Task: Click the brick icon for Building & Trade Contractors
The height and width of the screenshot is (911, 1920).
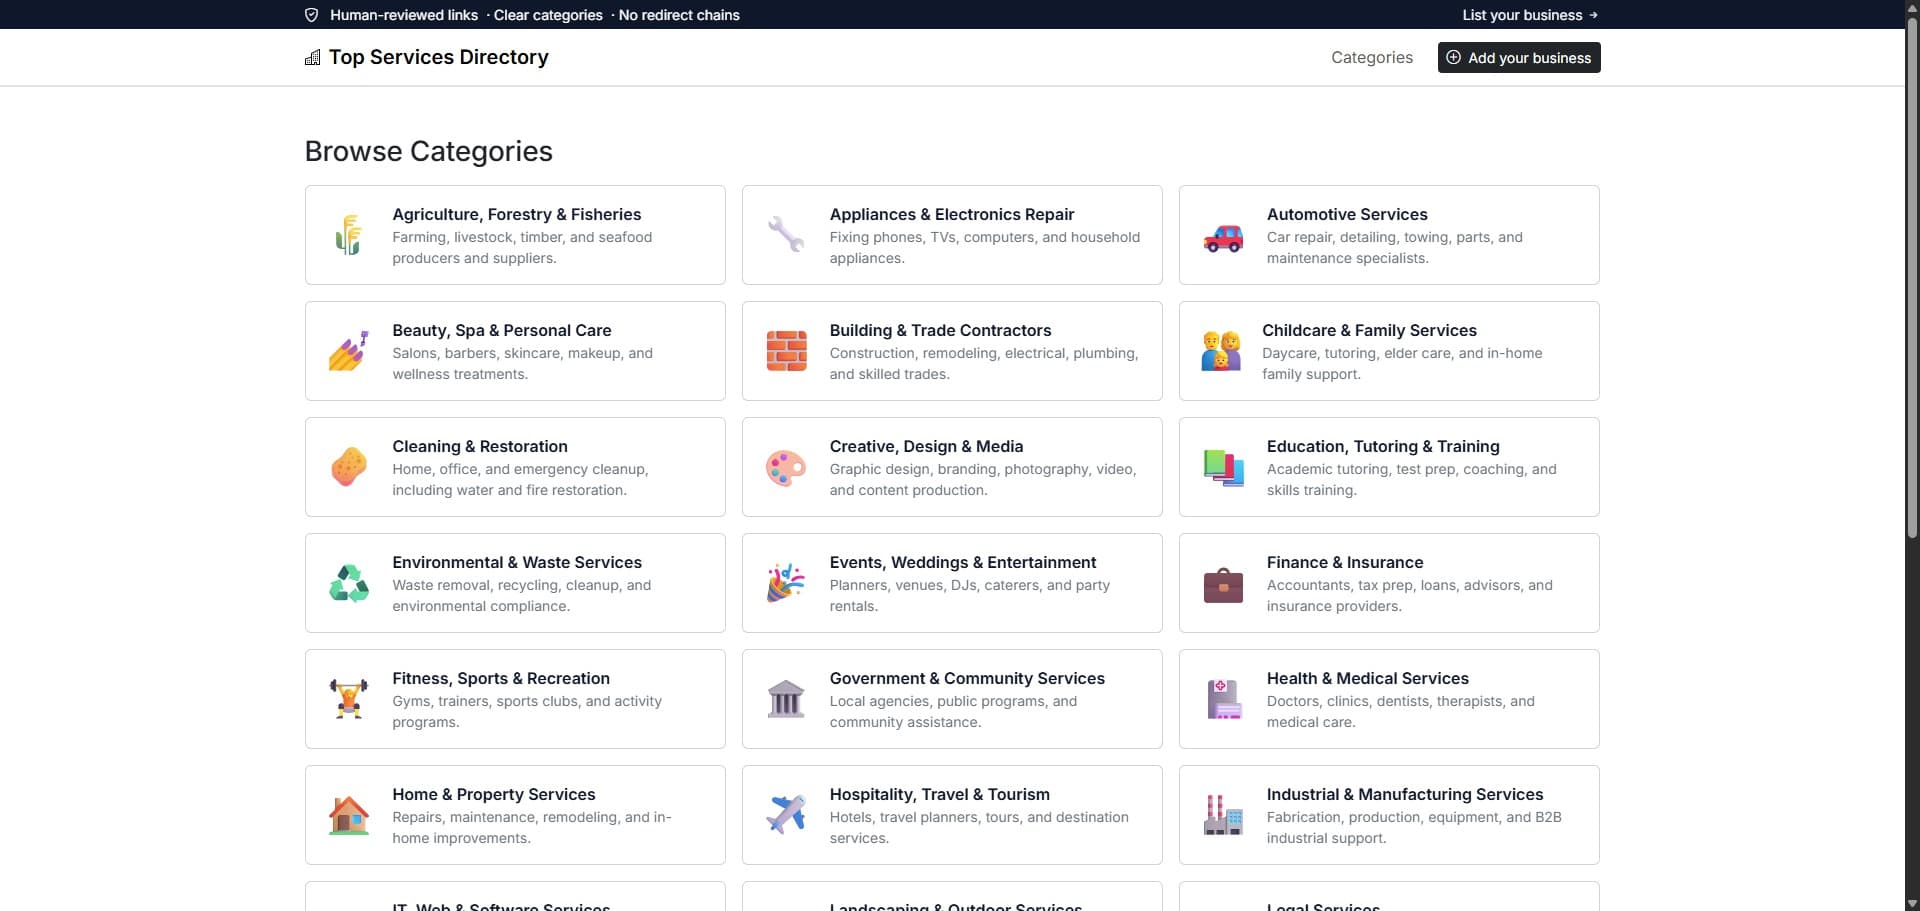Action: 785,350
